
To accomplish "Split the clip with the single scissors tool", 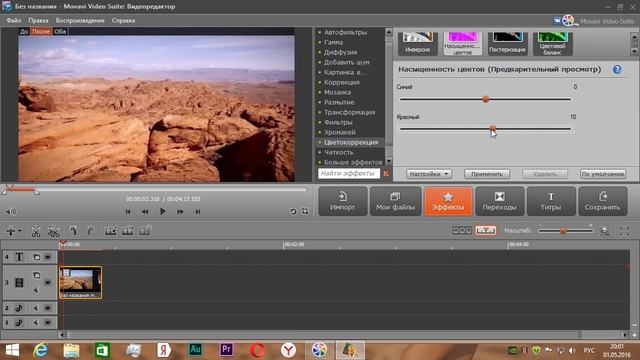I will pos(36,231).
